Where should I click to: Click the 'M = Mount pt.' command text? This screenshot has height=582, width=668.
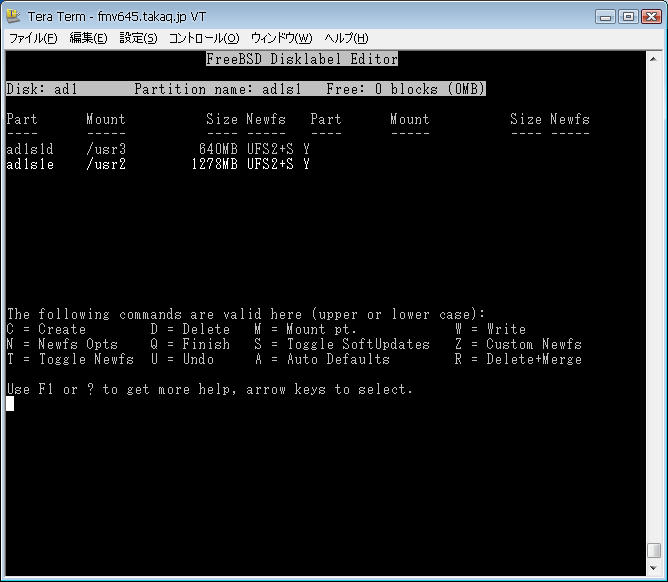point(305,329)
